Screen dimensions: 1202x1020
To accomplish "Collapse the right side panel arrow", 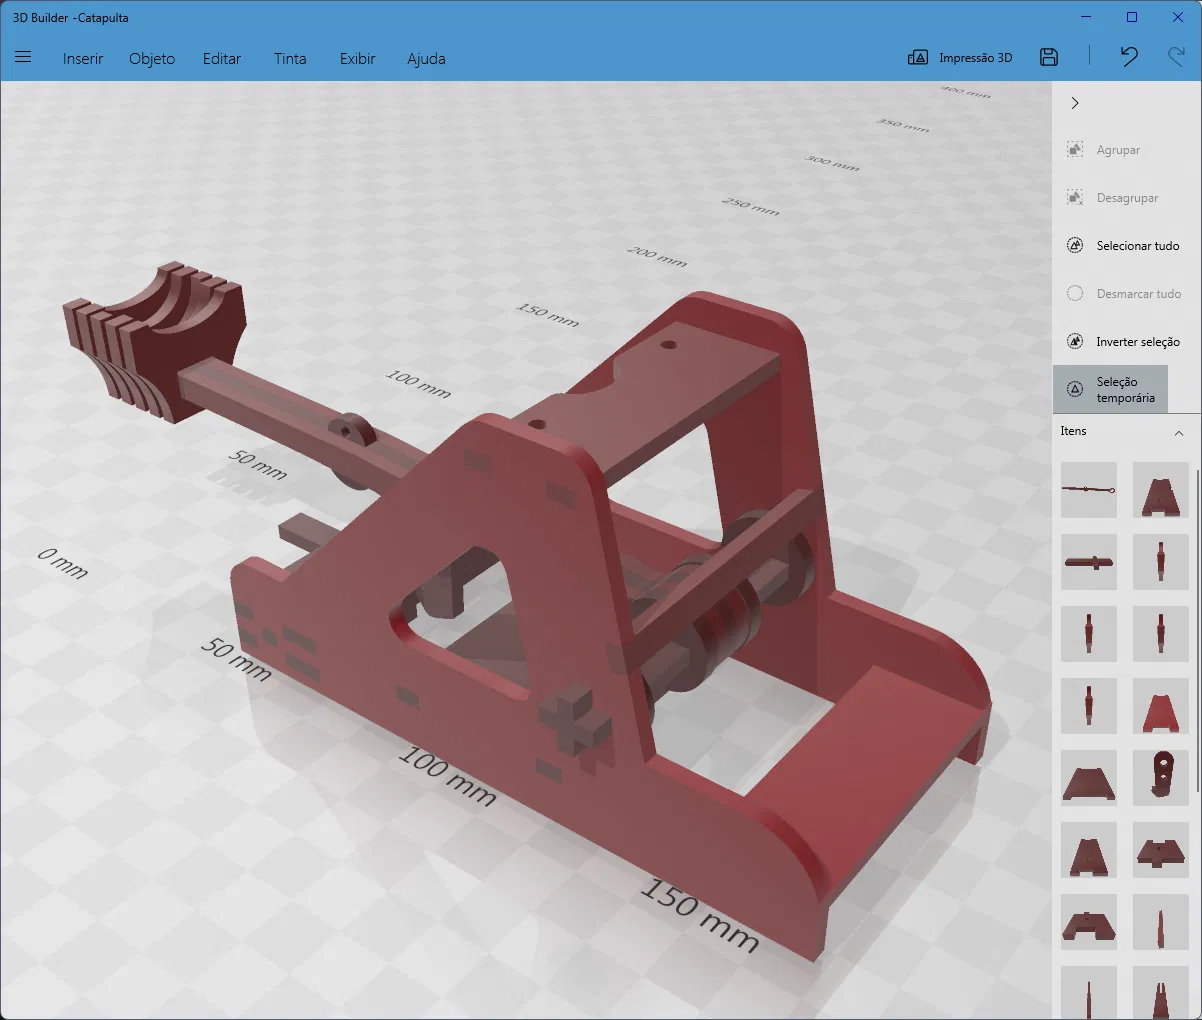I will (1075, 103).
